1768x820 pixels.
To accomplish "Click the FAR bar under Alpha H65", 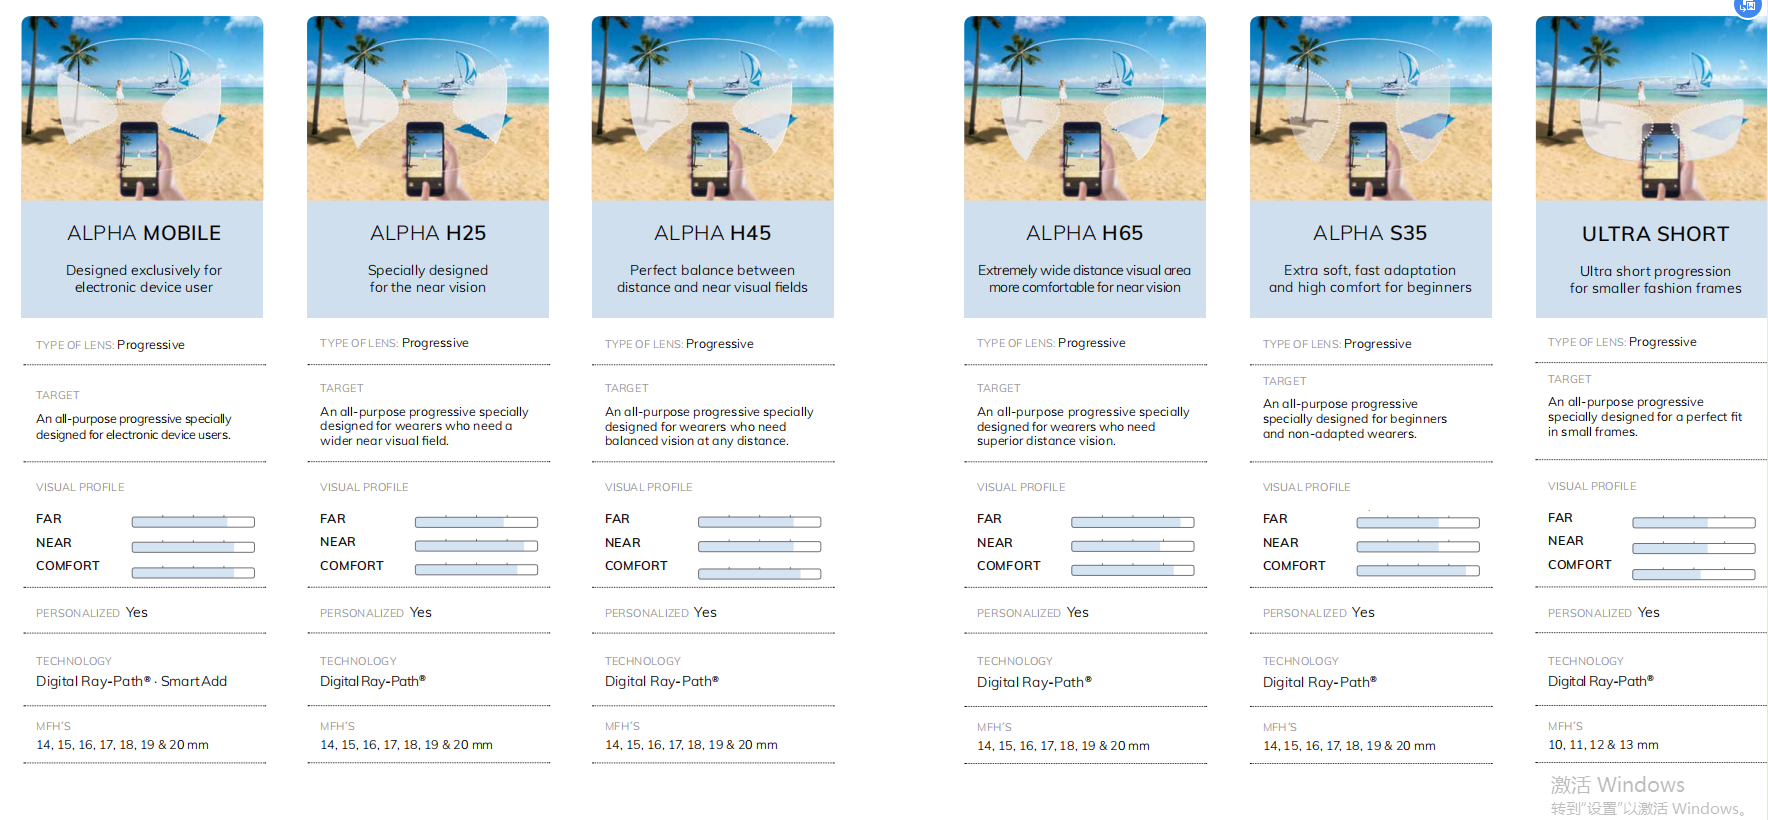I will [x=1133, y=522].
